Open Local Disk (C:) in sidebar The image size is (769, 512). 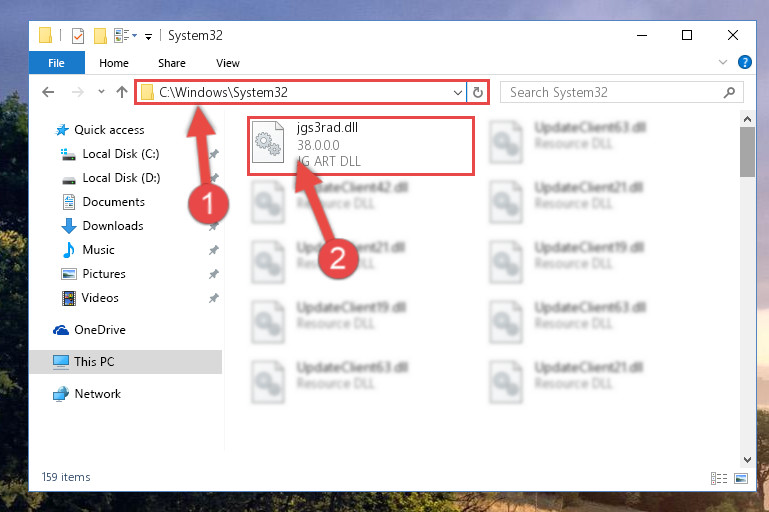[x=121, y=154]
